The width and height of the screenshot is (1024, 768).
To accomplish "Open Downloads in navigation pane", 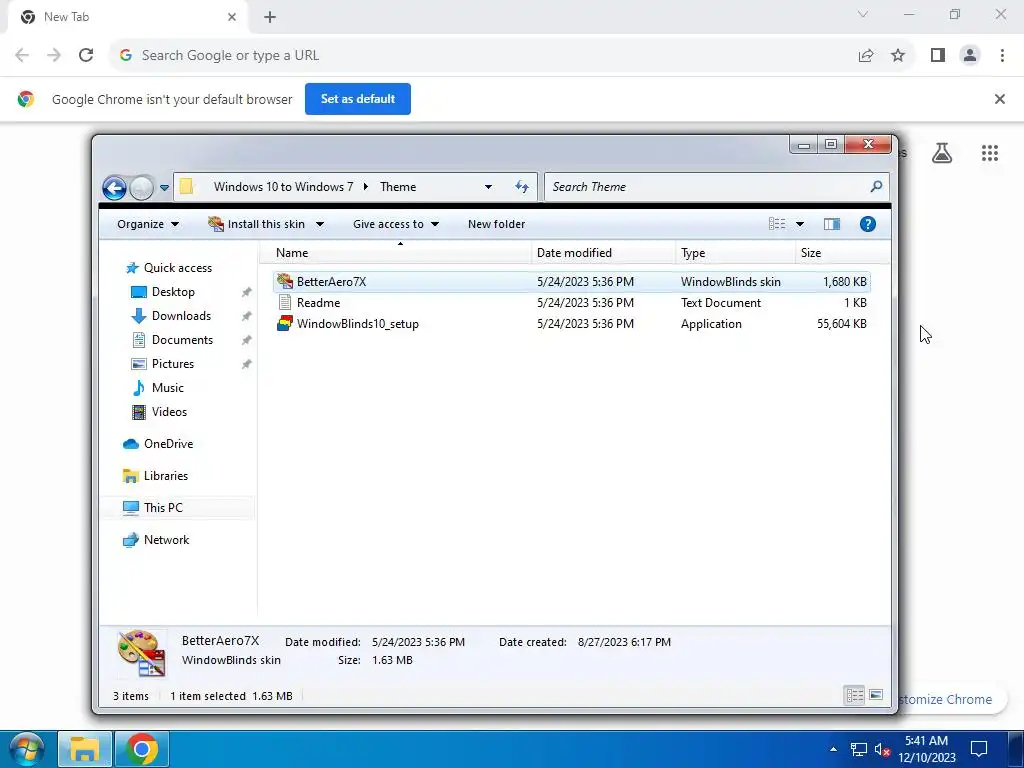I will tap(171, 316).
